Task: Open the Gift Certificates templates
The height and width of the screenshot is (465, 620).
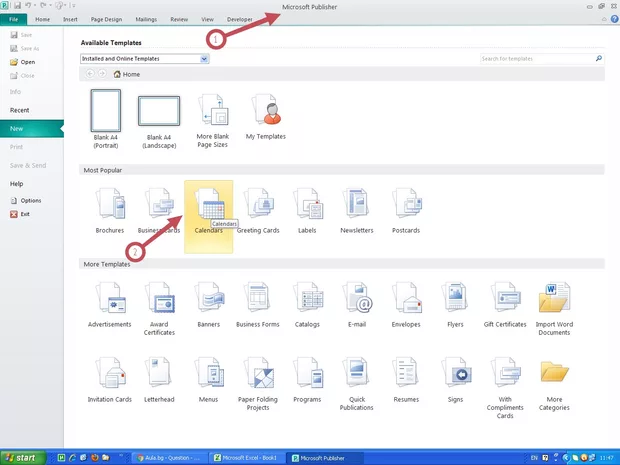Action: click(x=504, y=298)
